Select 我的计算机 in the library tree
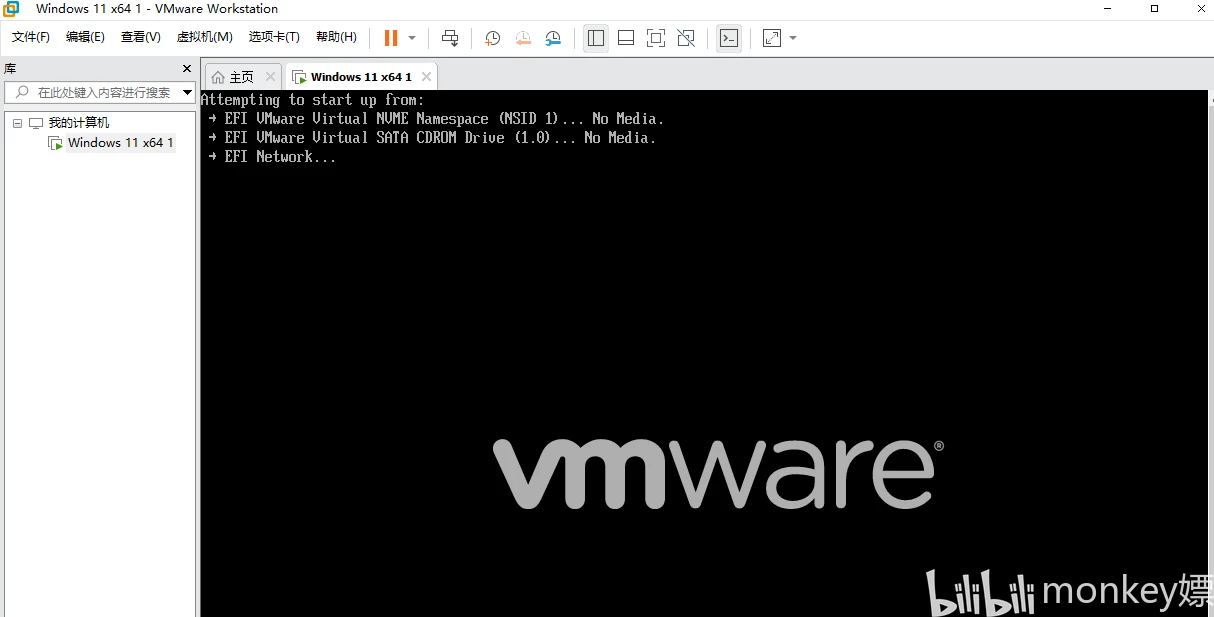 click(79, 123)
